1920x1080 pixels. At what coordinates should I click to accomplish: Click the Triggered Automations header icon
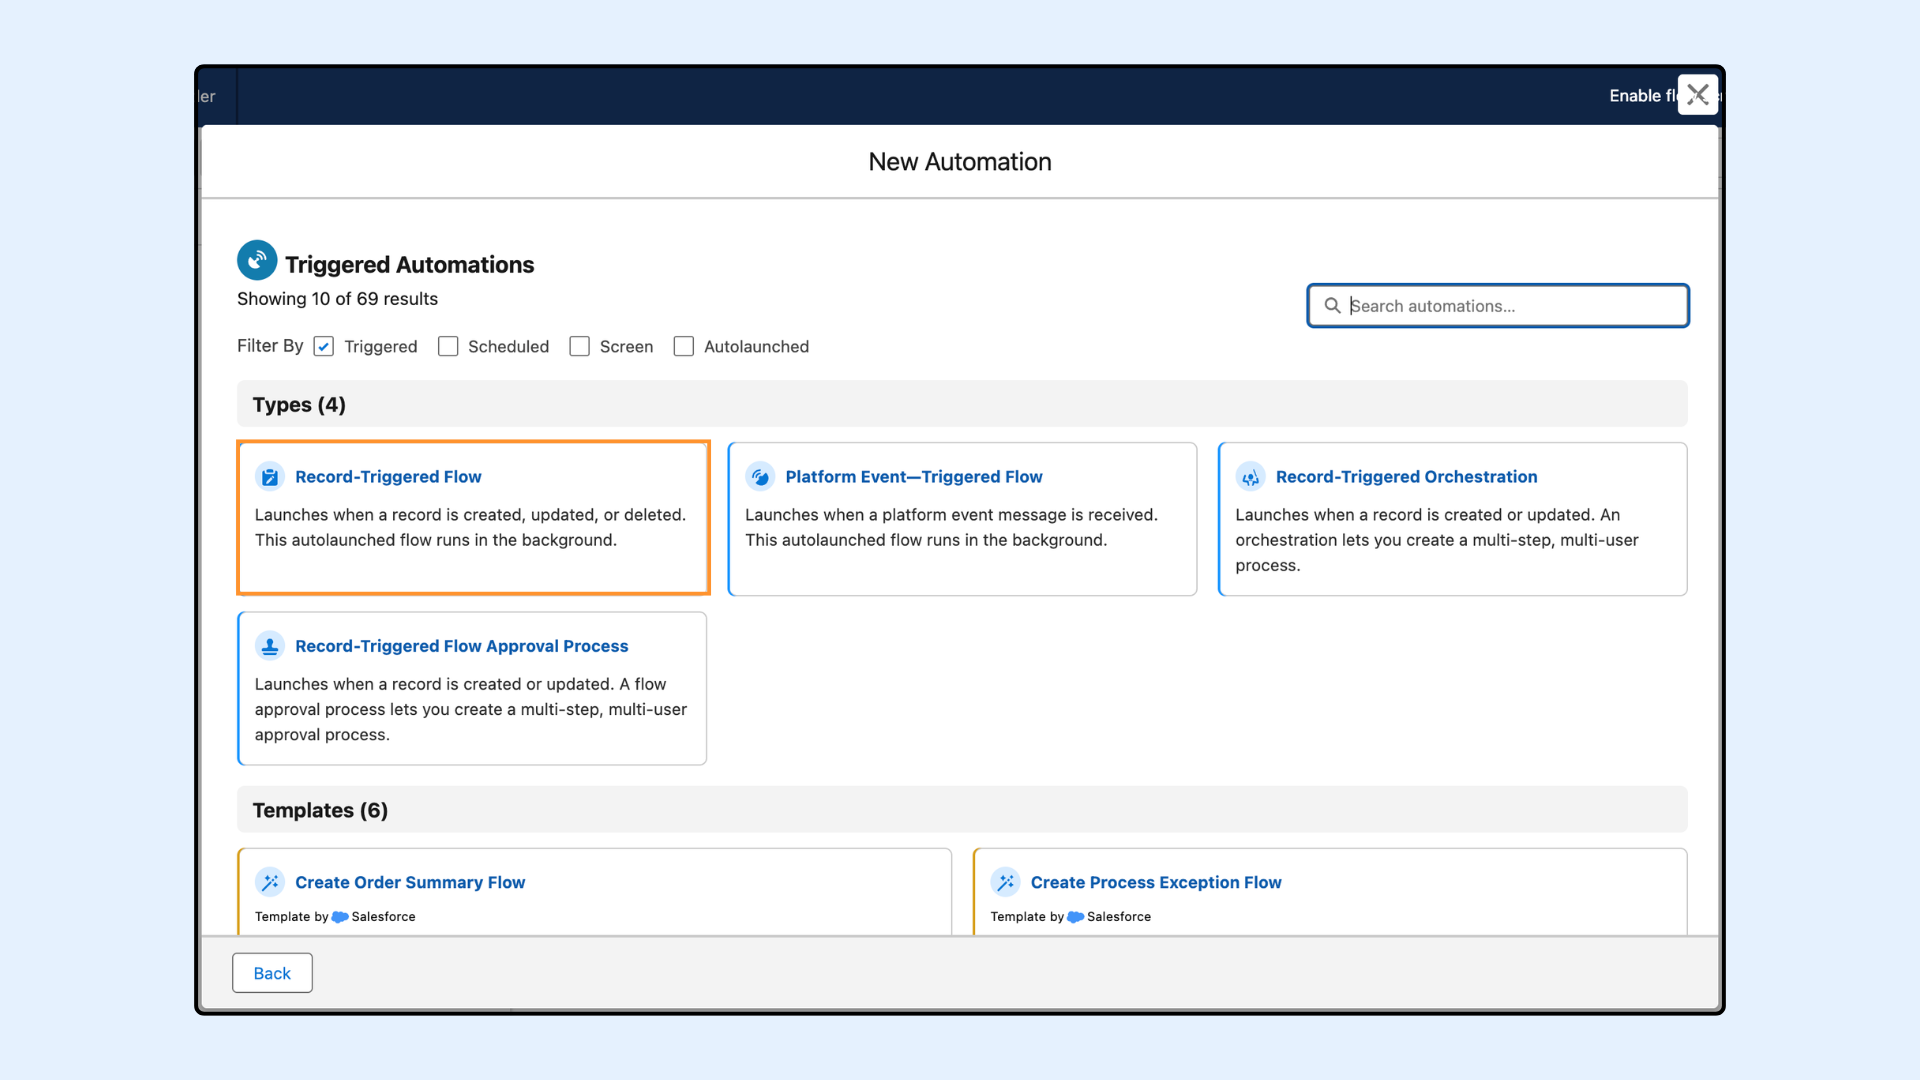[x=257, y=260]
